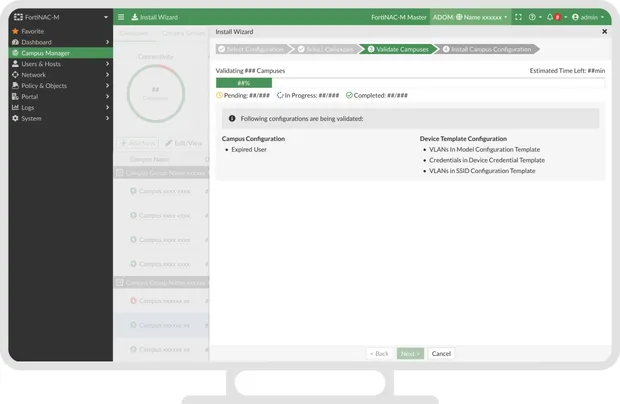Go to Install Campus Configuration step
This screenshot has width=620, height=404.
point(487,49)
